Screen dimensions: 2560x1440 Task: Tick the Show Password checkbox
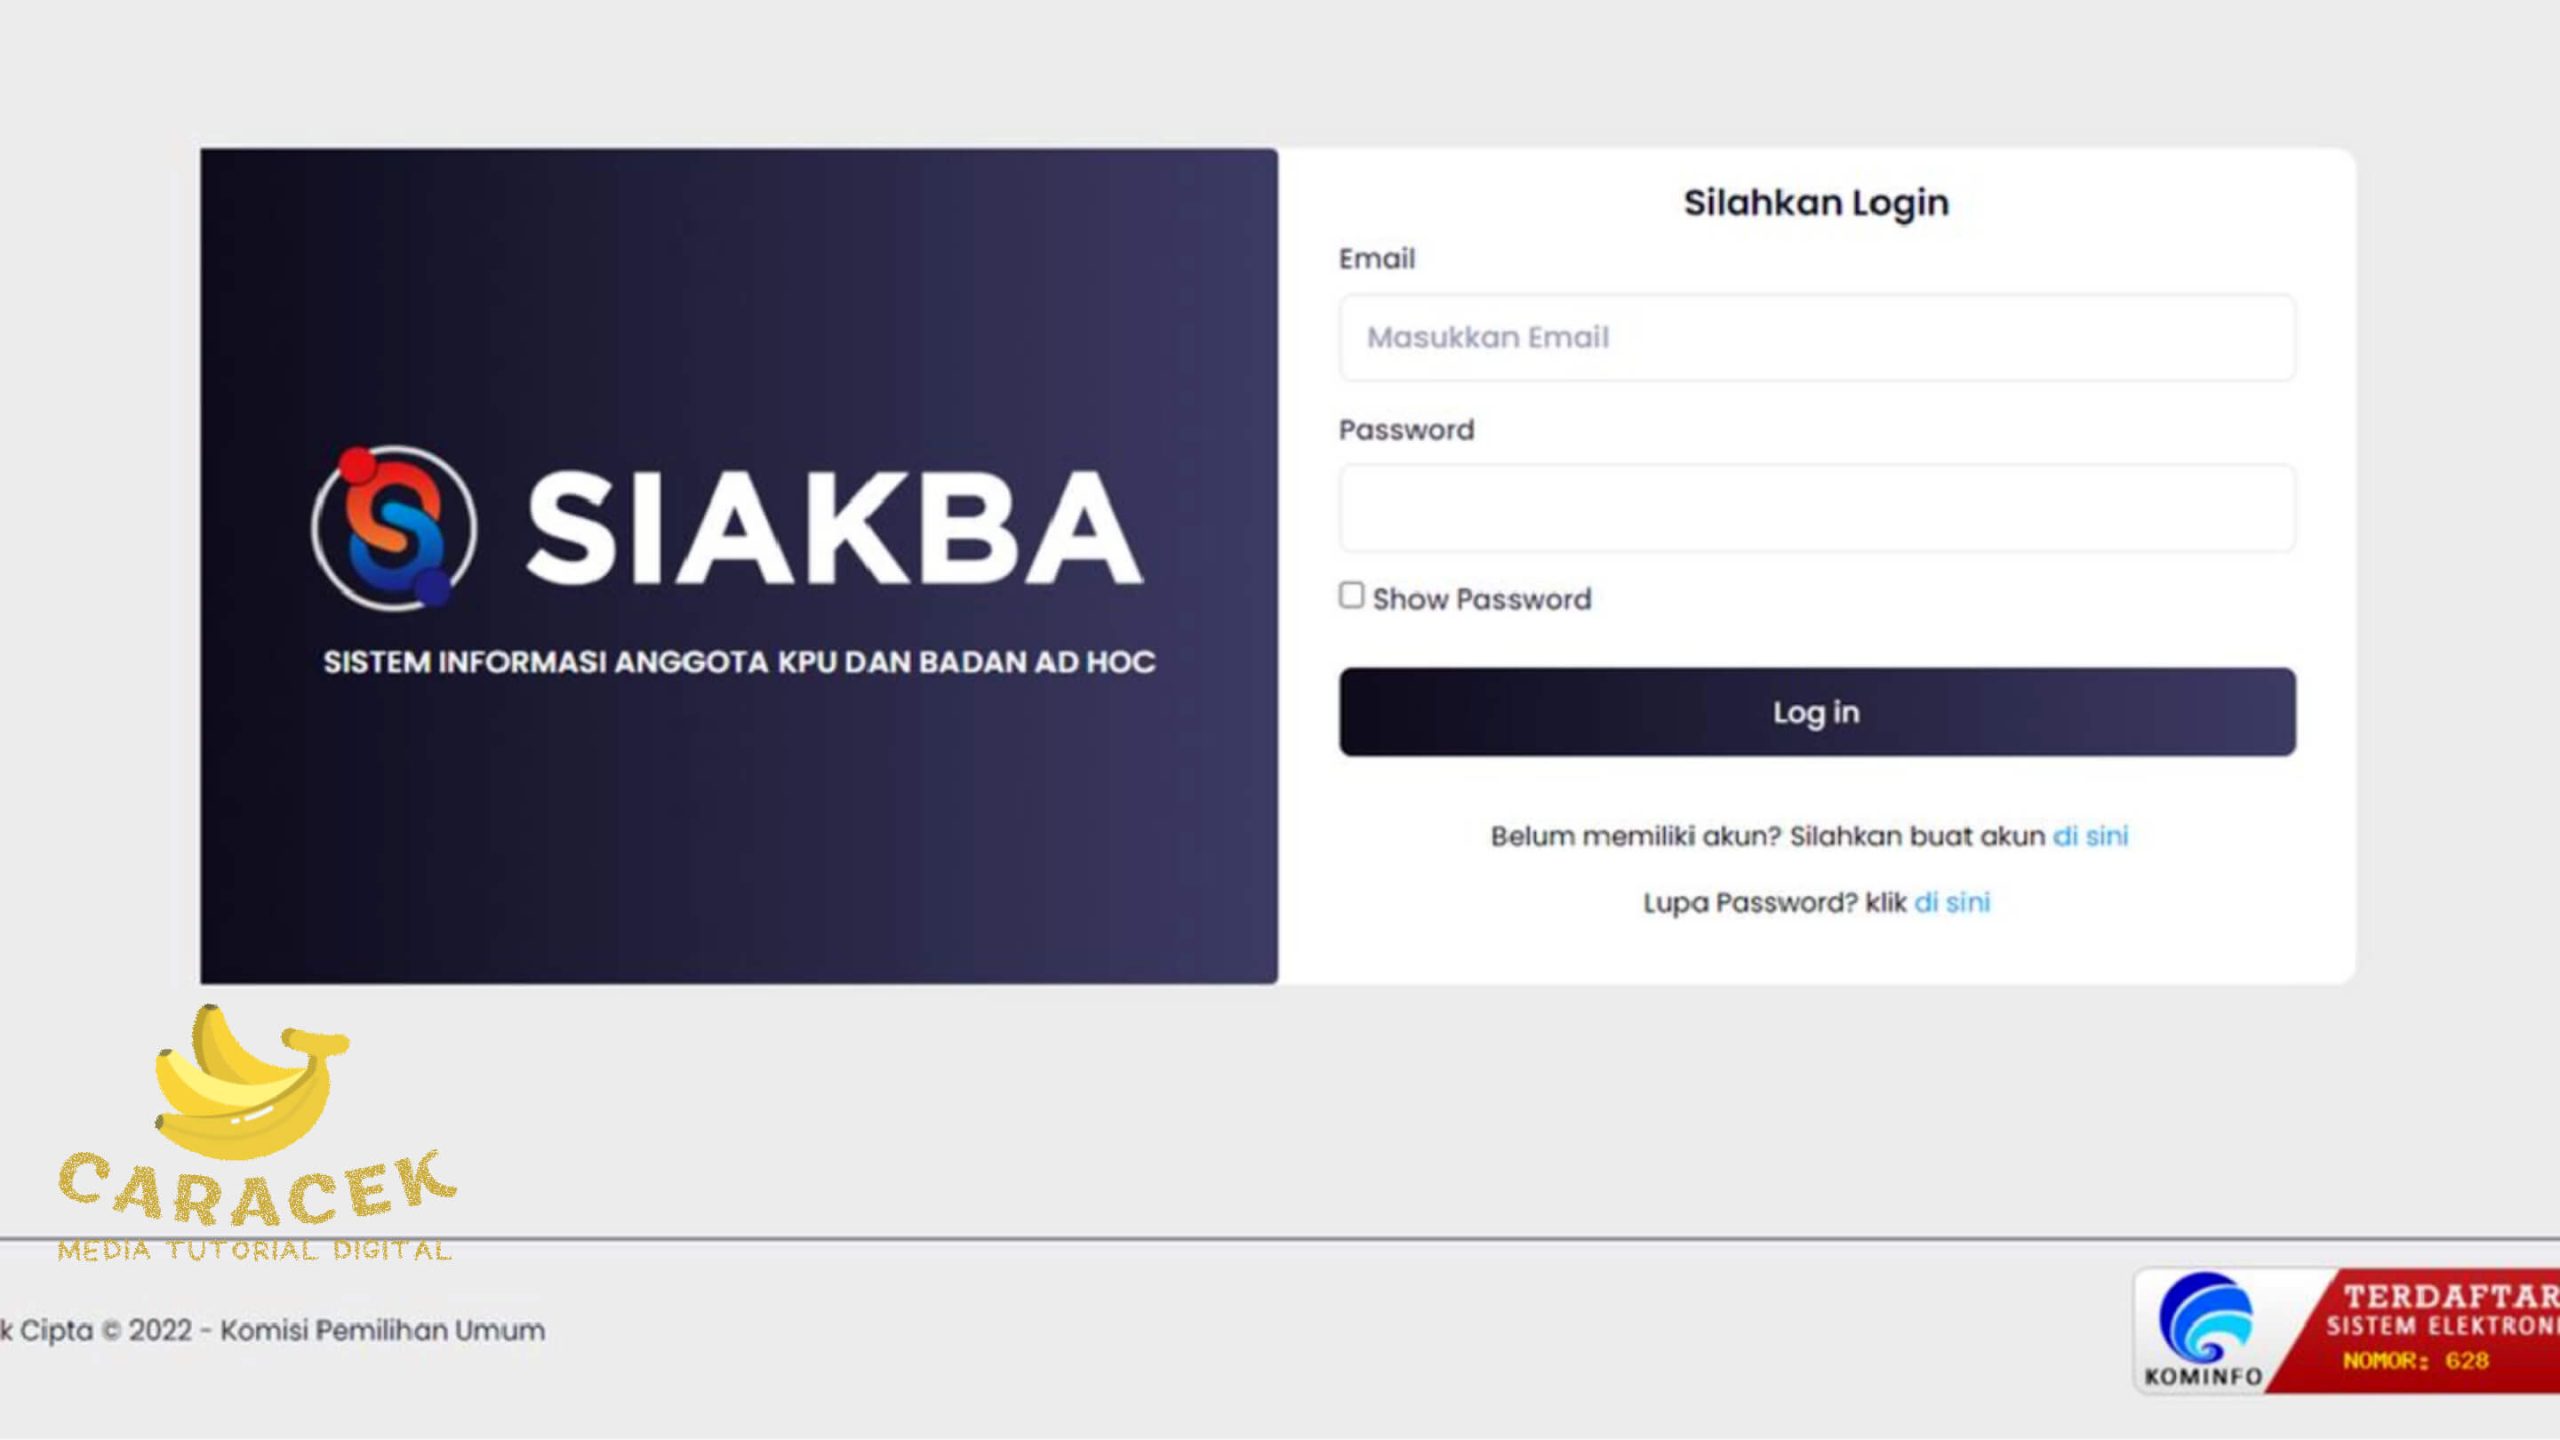click(1351, 596)
